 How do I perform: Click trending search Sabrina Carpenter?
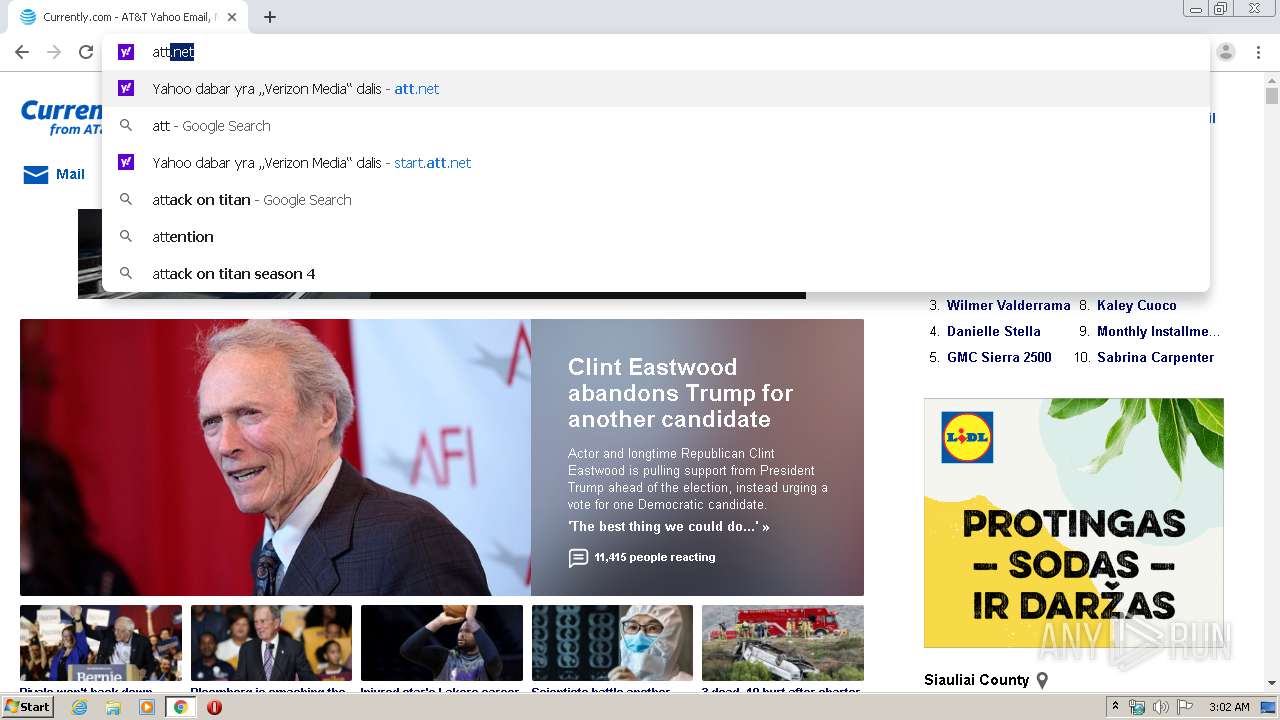[x=1155, y=357]
